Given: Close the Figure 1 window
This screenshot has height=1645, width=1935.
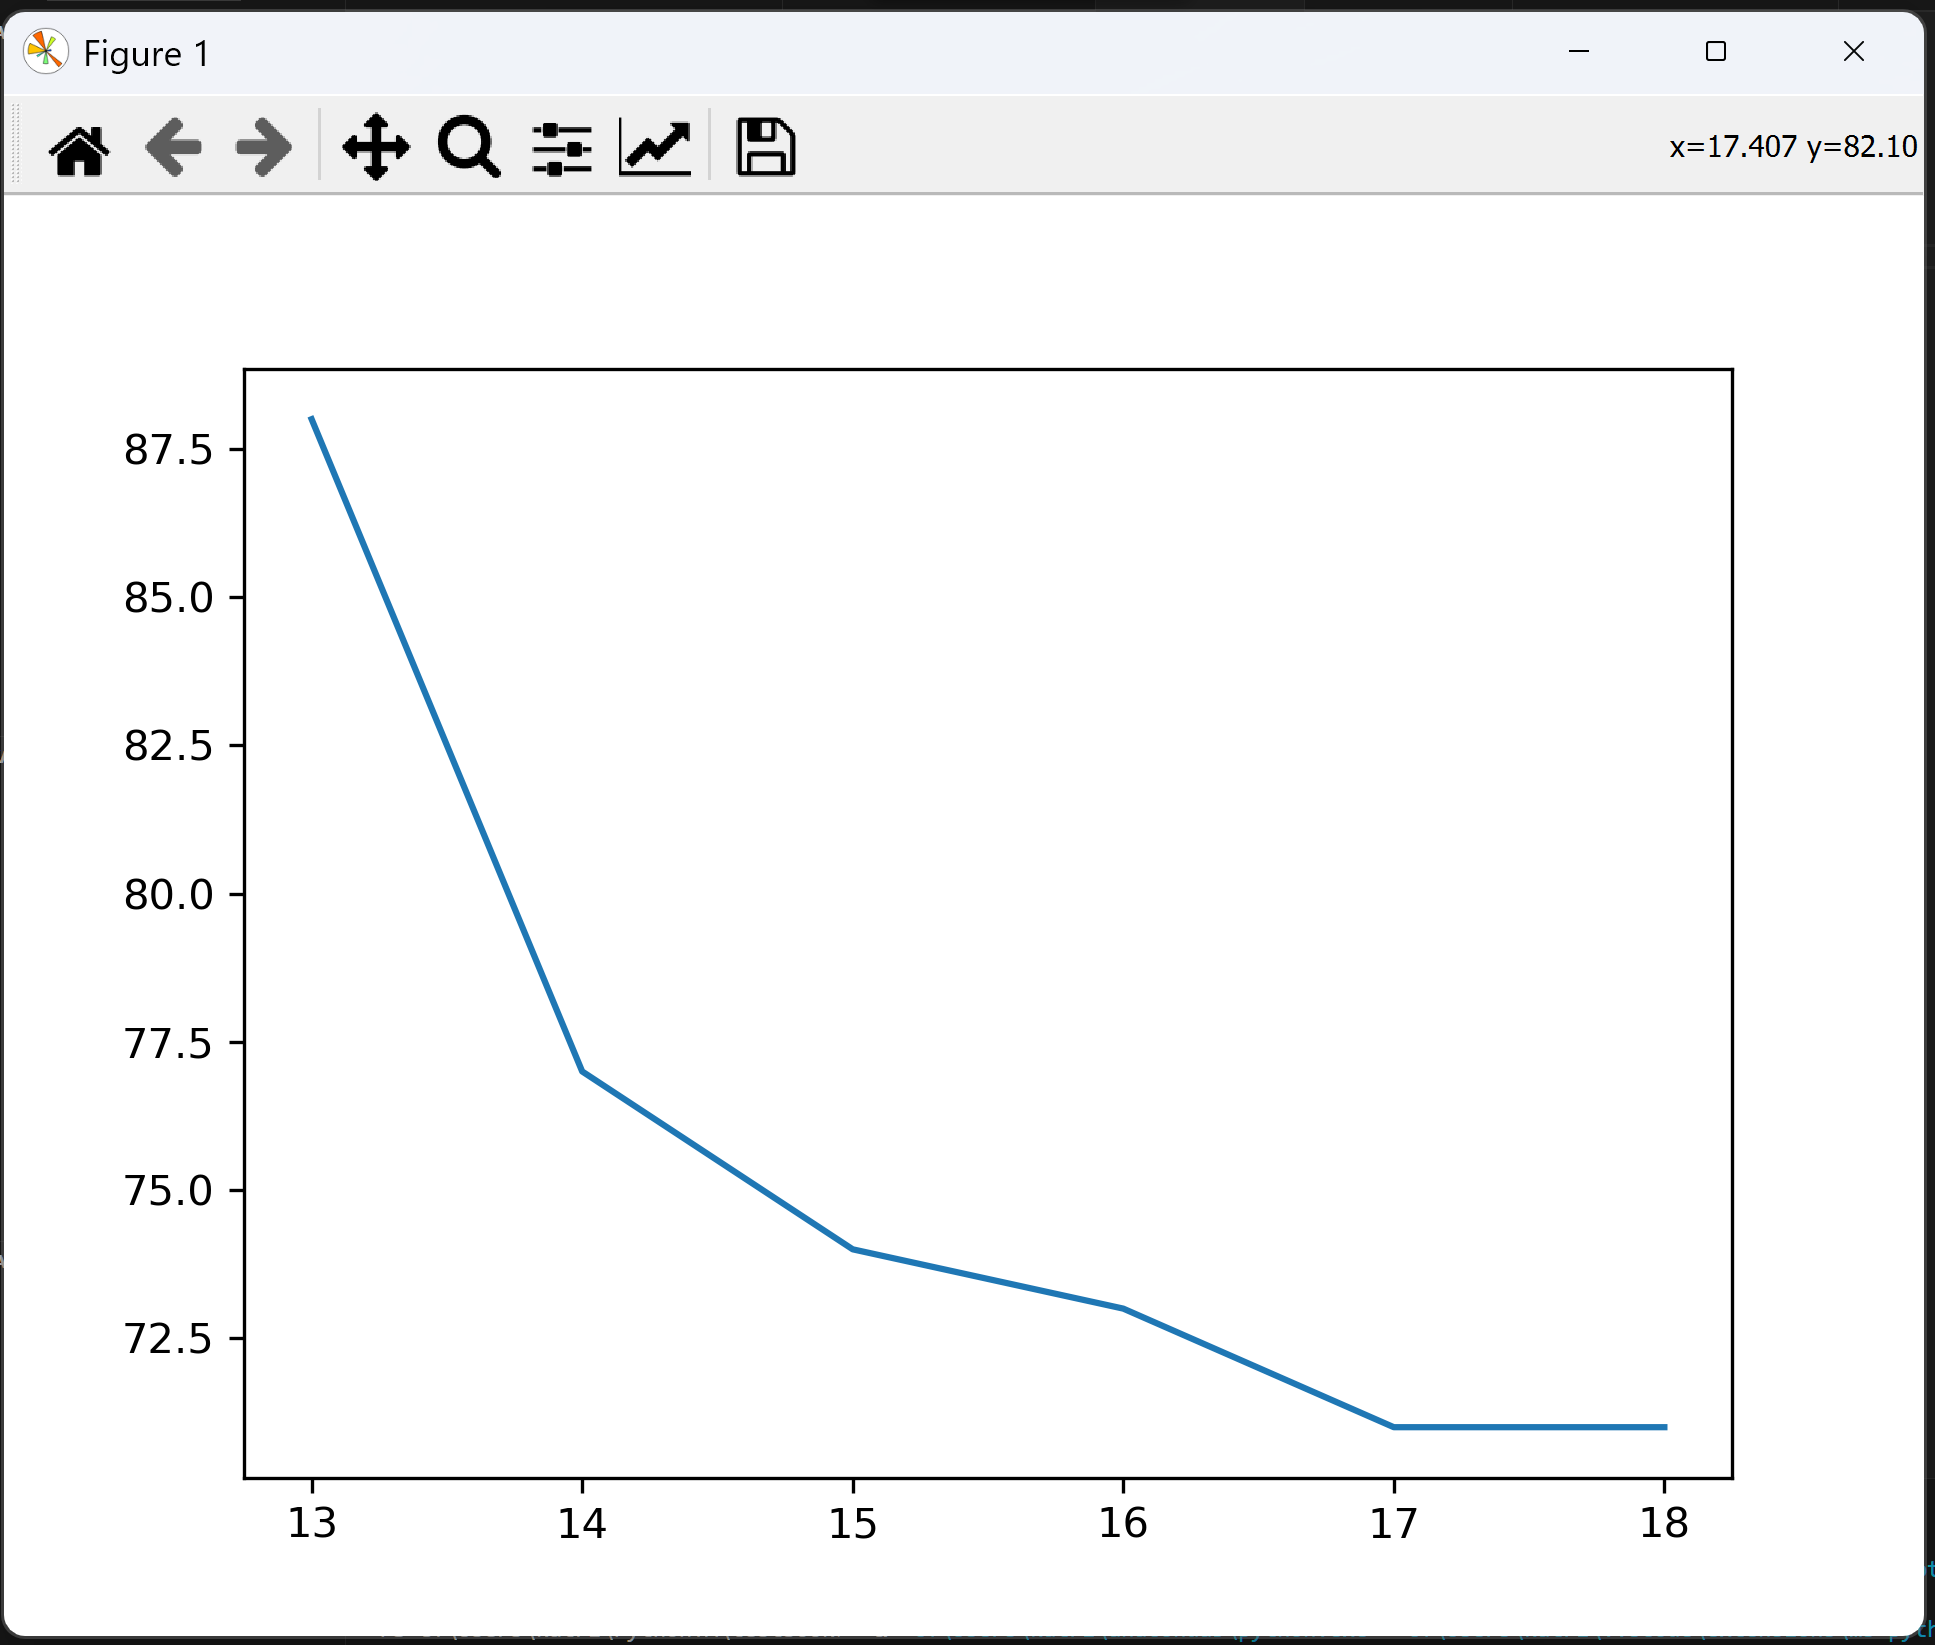Looking at the screenshot, I should pos(1853,52).
